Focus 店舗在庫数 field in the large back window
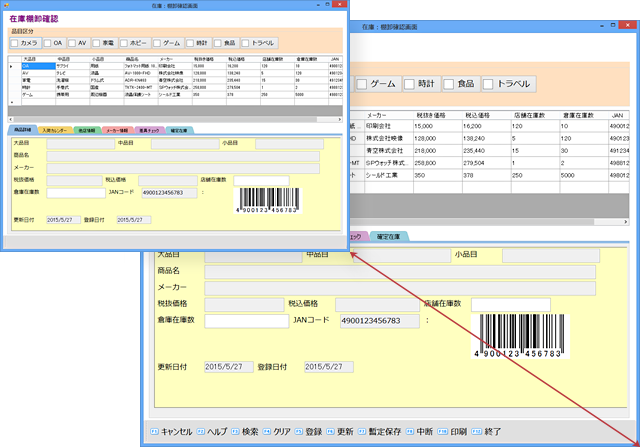640x447 pixels. (x=511, y=305)
